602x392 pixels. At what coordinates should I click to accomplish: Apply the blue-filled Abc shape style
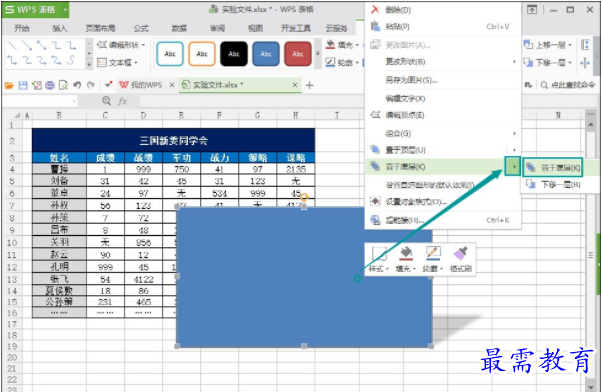click(x=266, y=54)
